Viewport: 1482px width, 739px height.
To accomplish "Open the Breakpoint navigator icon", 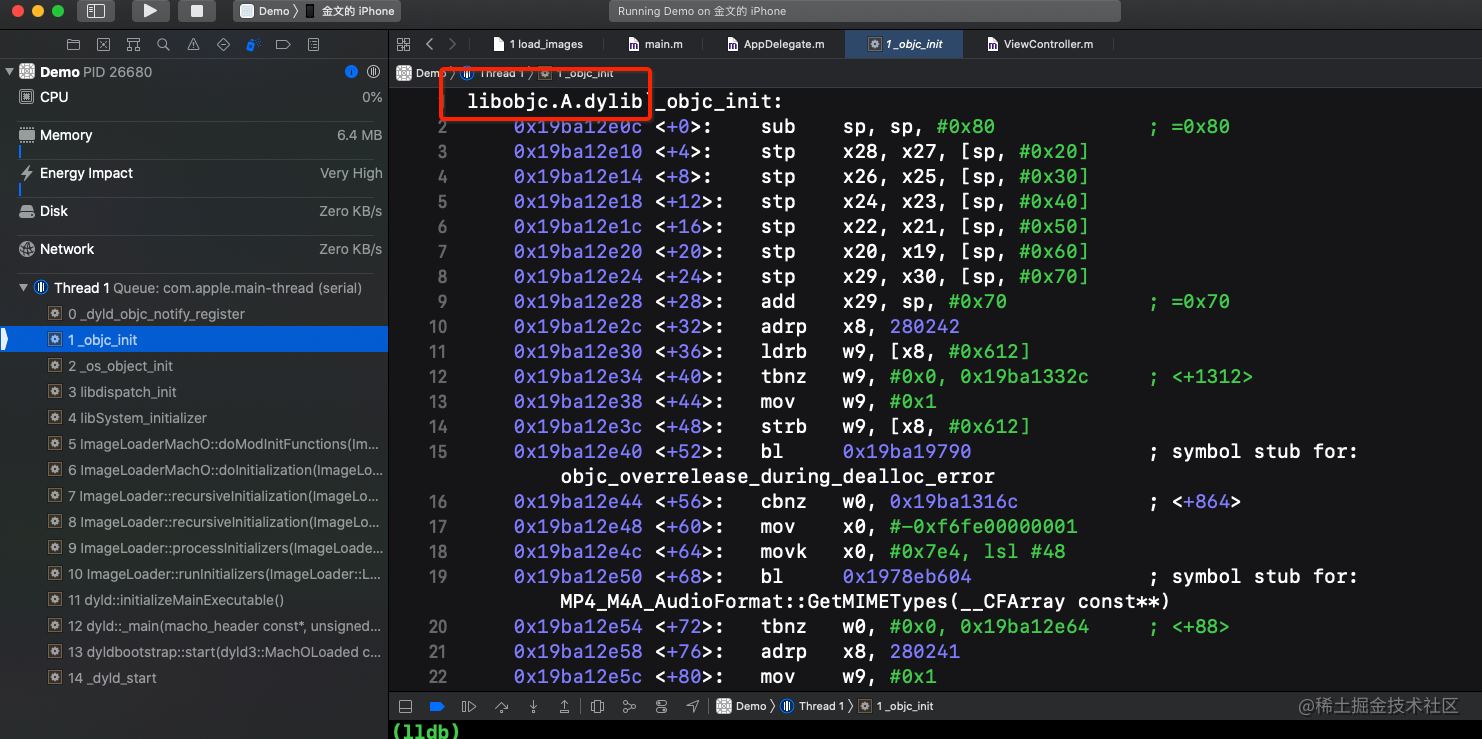I will click(283, 45).
